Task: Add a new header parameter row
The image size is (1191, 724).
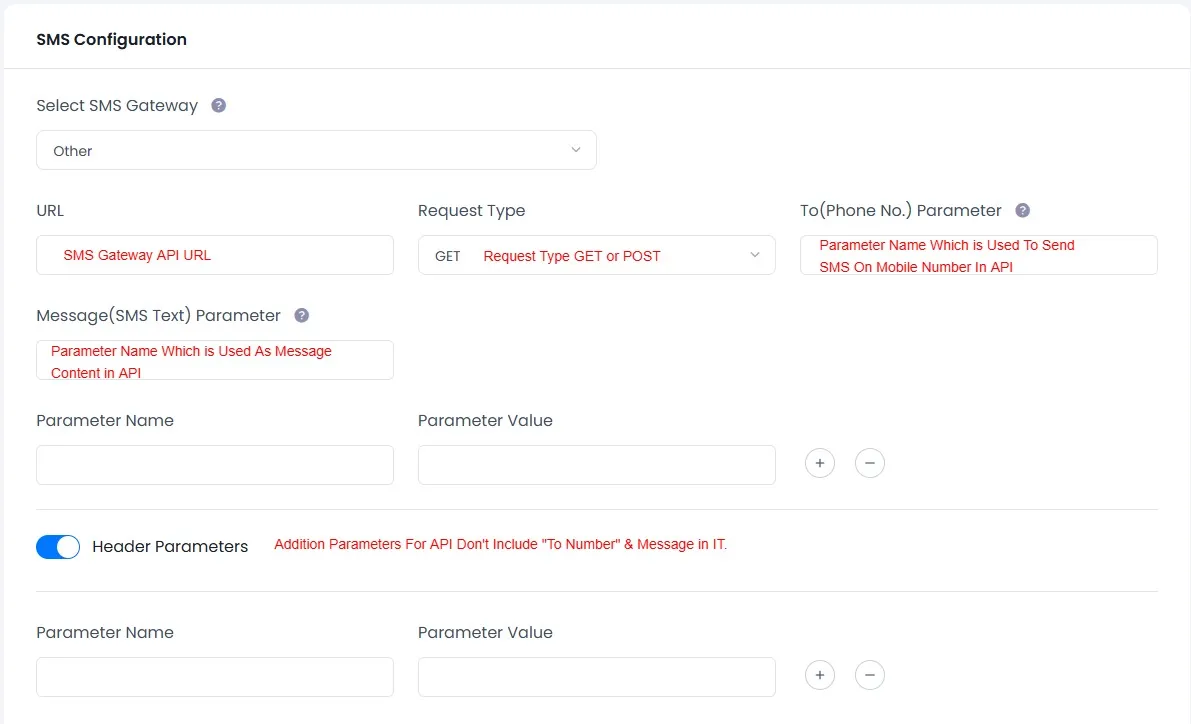Action: pos(820,675)
